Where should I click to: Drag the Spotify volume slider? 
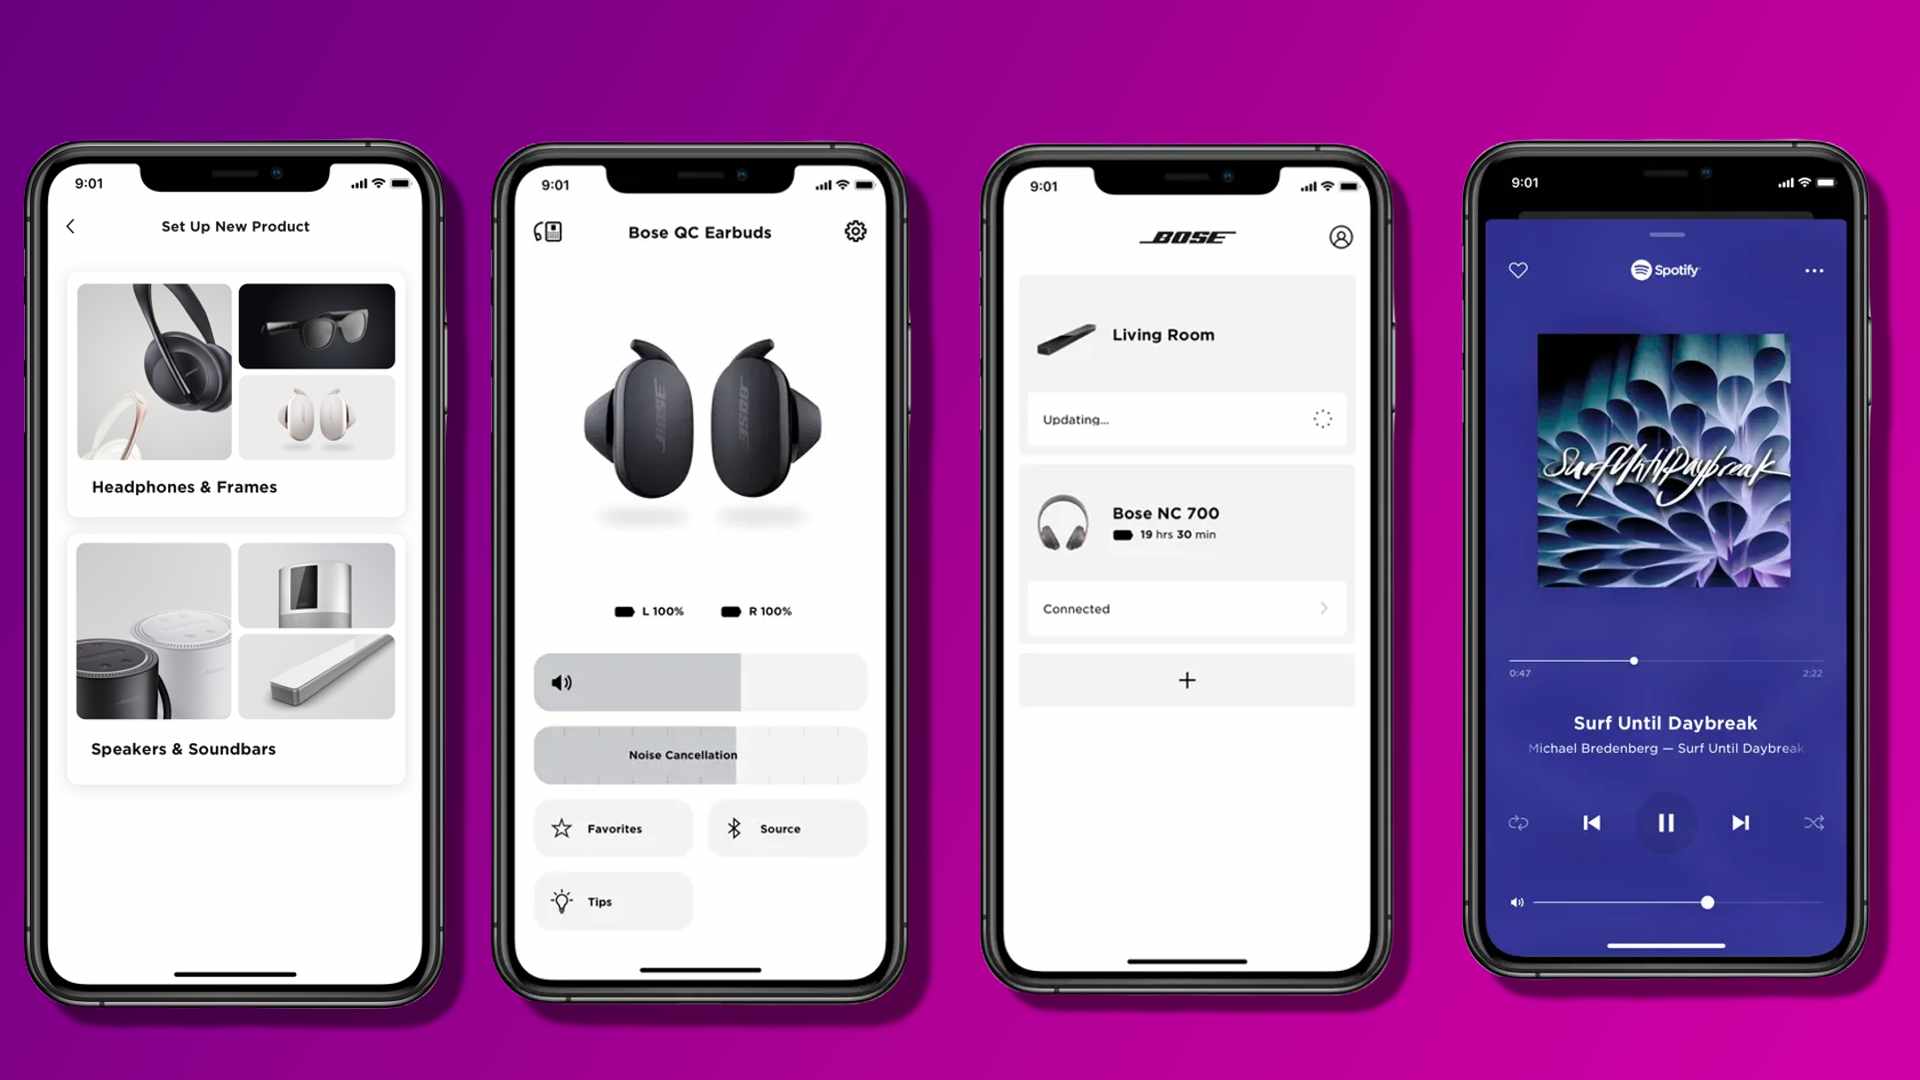[x=1706, y=901]
